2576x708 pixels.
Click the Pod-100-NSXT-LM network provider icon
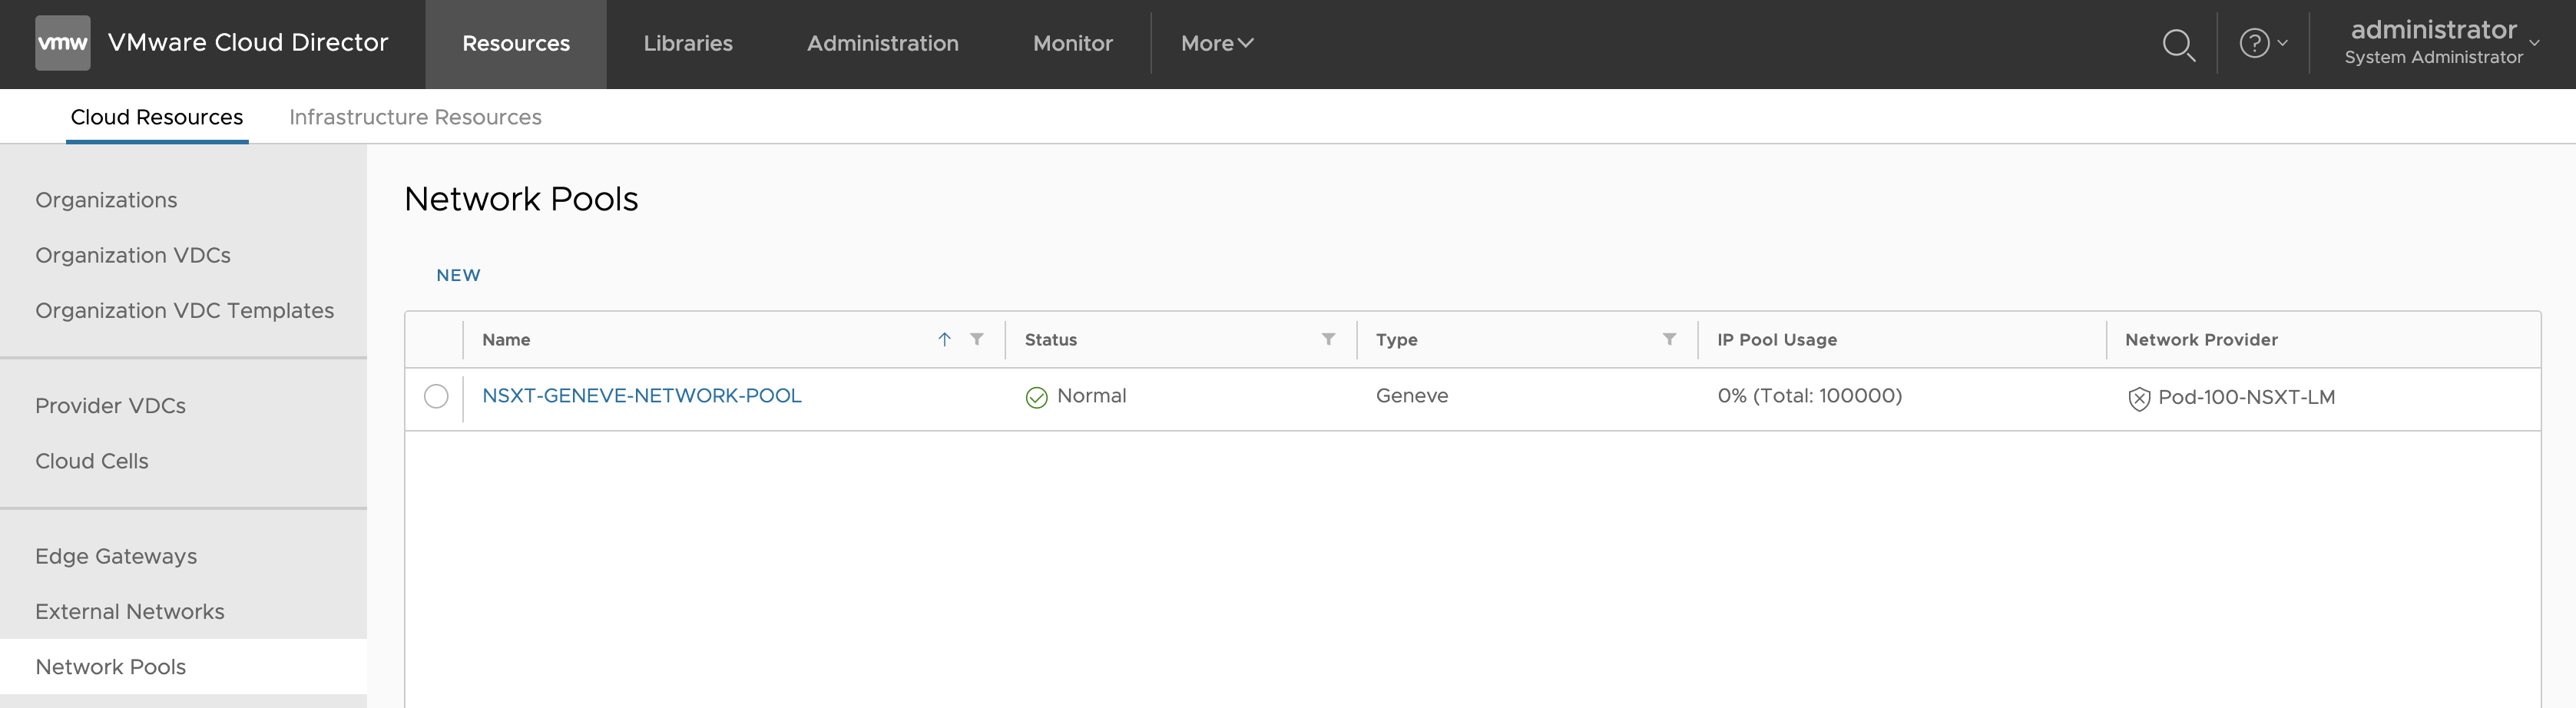pos(2139,399)
